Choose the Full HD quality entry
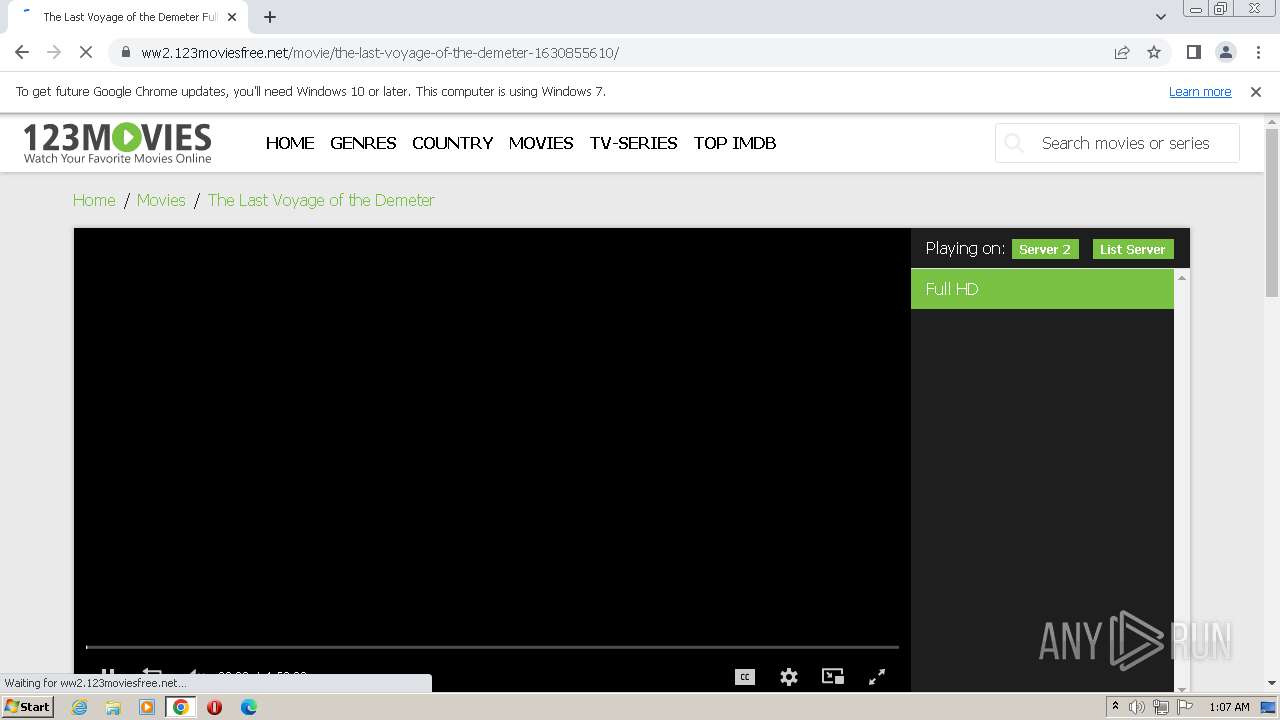 pyautogui.click(x=1042, y=289)
